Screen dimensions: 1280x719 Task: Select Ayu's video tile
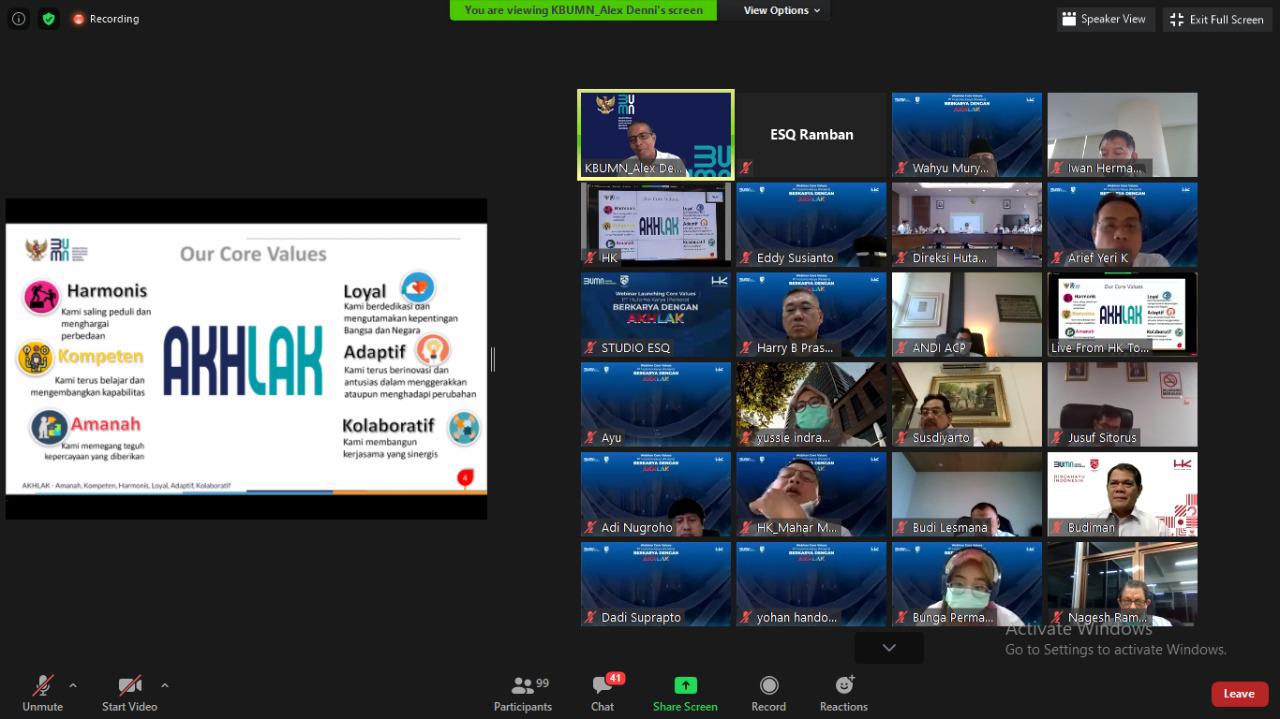click(656, 405)
